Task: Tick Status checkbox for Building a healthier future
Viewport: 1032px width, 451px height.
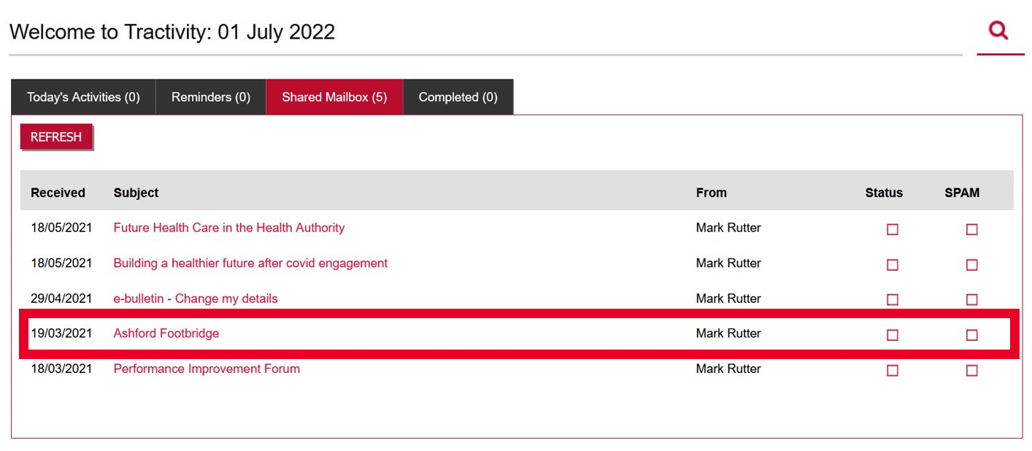Action: pyautogui.click(x=892, y=265)
